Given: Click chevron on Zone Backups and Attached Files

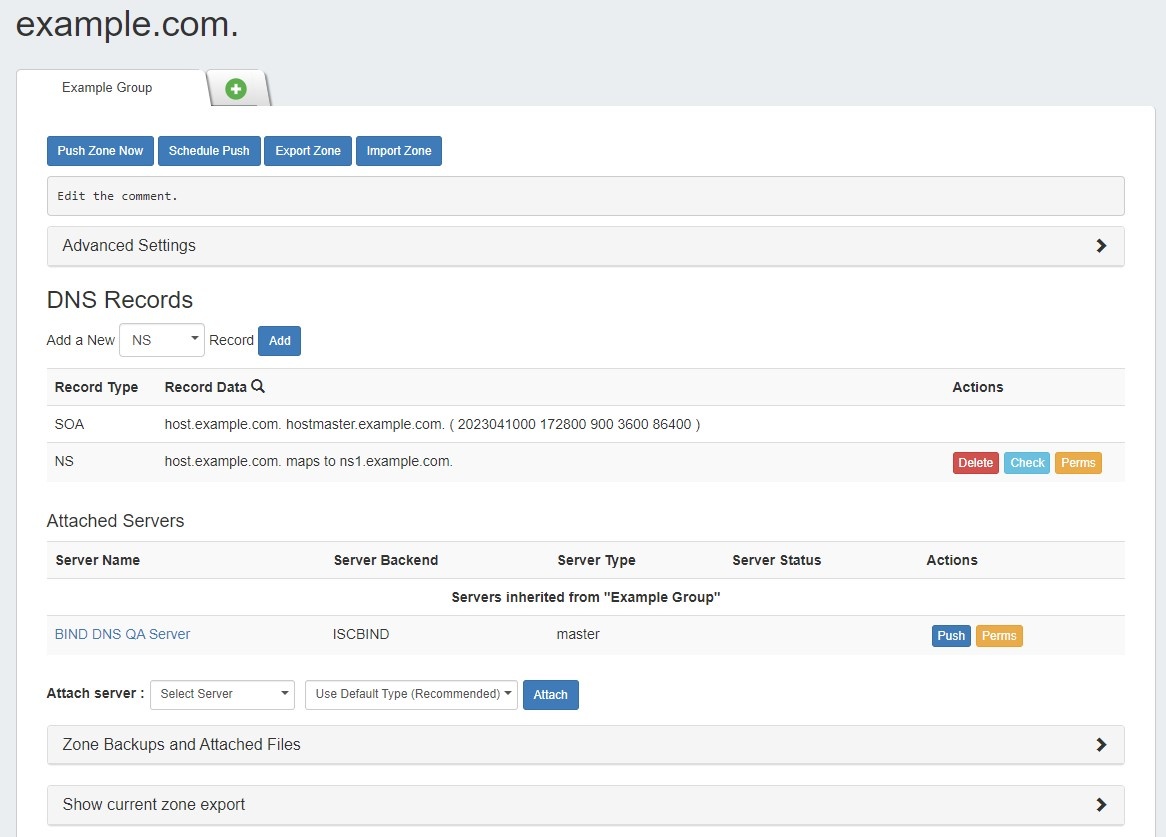Looking at the screenshot, I should (x=1101, y=745).
